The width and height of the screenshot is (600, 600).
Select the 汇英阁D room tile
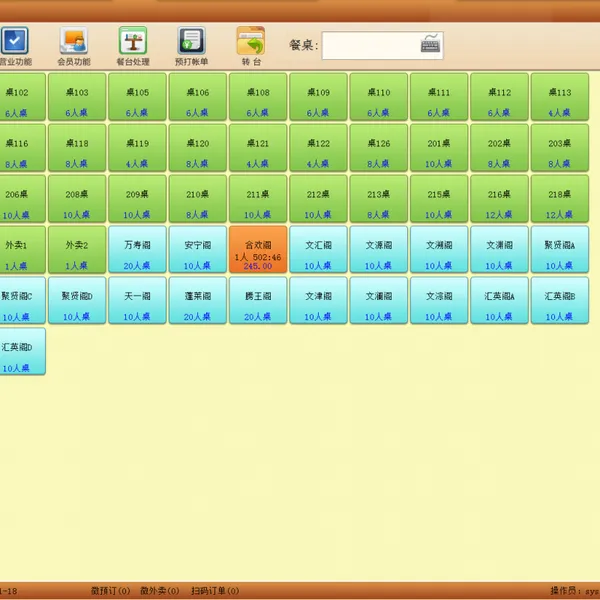[23, 351]
